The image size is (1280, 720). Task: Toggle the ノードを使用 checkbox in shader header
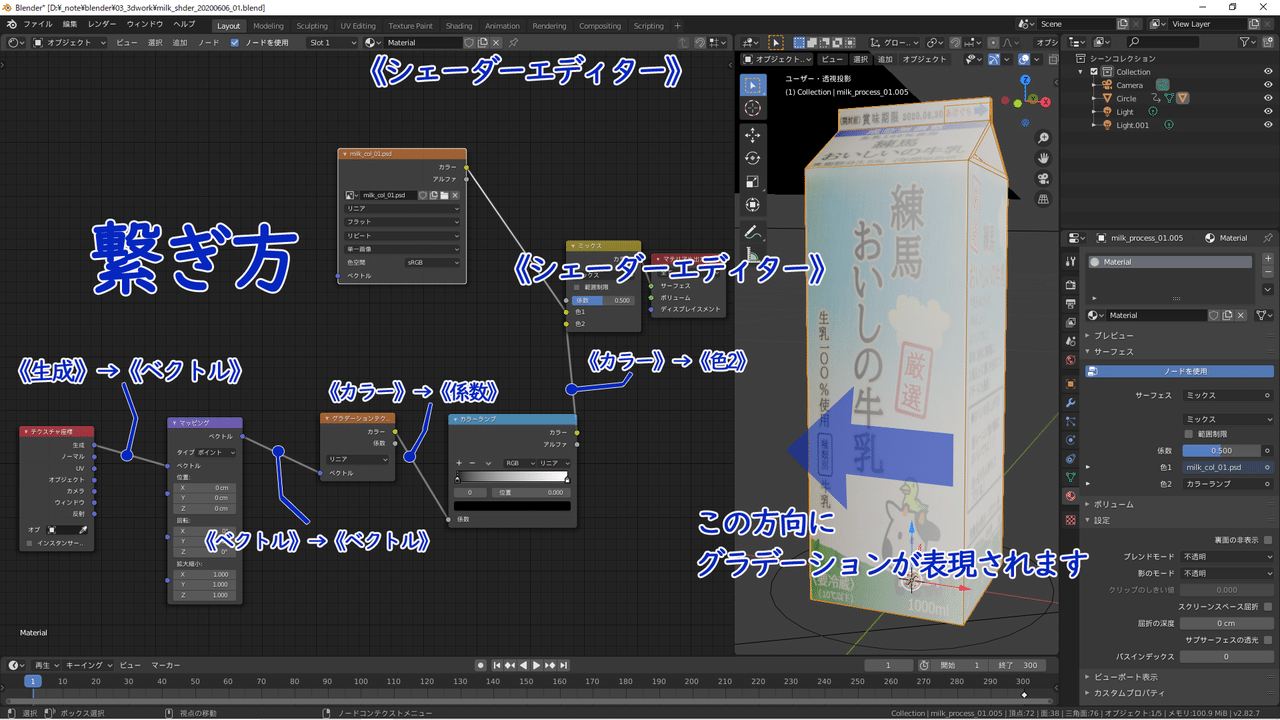pyautogui.click(x=234, y=43)
